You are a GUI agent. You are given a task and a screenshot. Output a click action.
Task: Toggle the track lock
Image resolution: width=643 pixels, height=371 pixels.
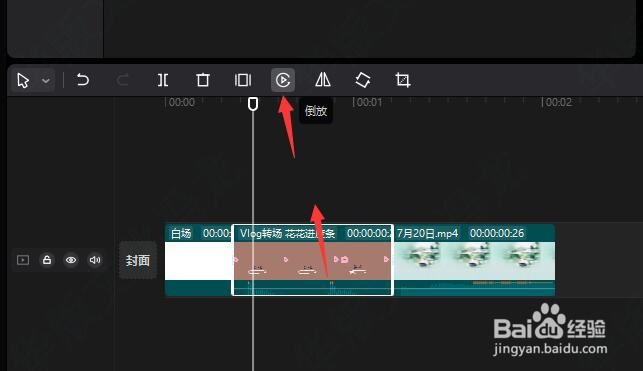47,260
